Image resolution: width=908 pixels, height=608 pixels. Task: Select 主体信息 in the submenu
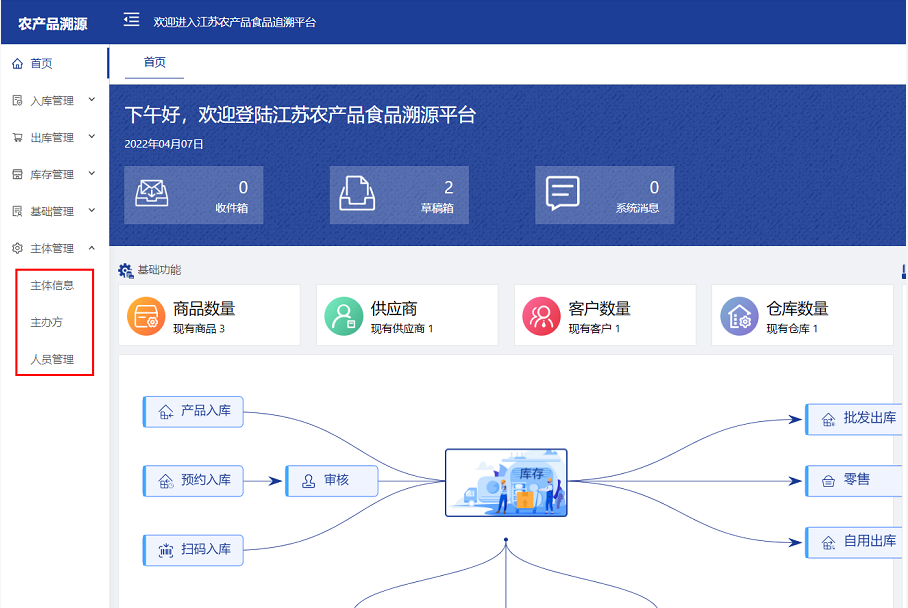pos(52,286)
